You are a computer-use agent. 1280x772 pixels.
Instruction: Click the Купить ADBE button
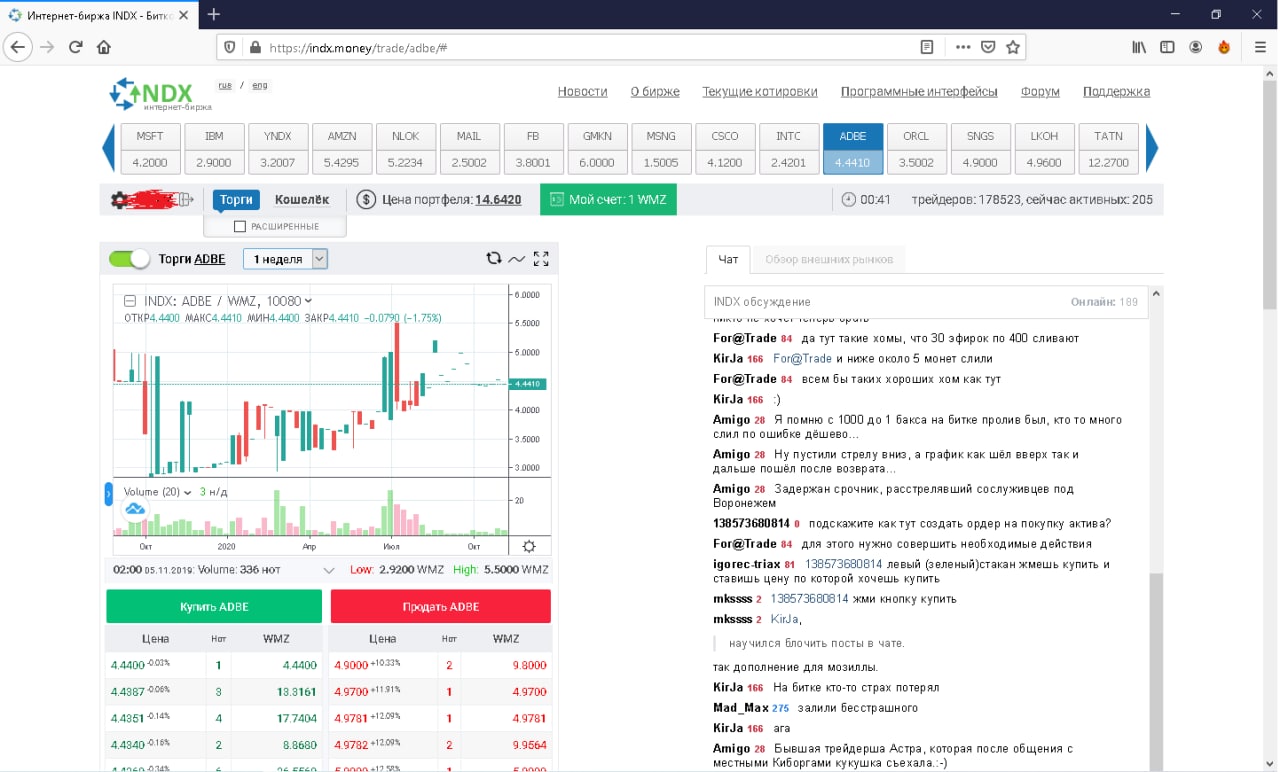point(214,607)
